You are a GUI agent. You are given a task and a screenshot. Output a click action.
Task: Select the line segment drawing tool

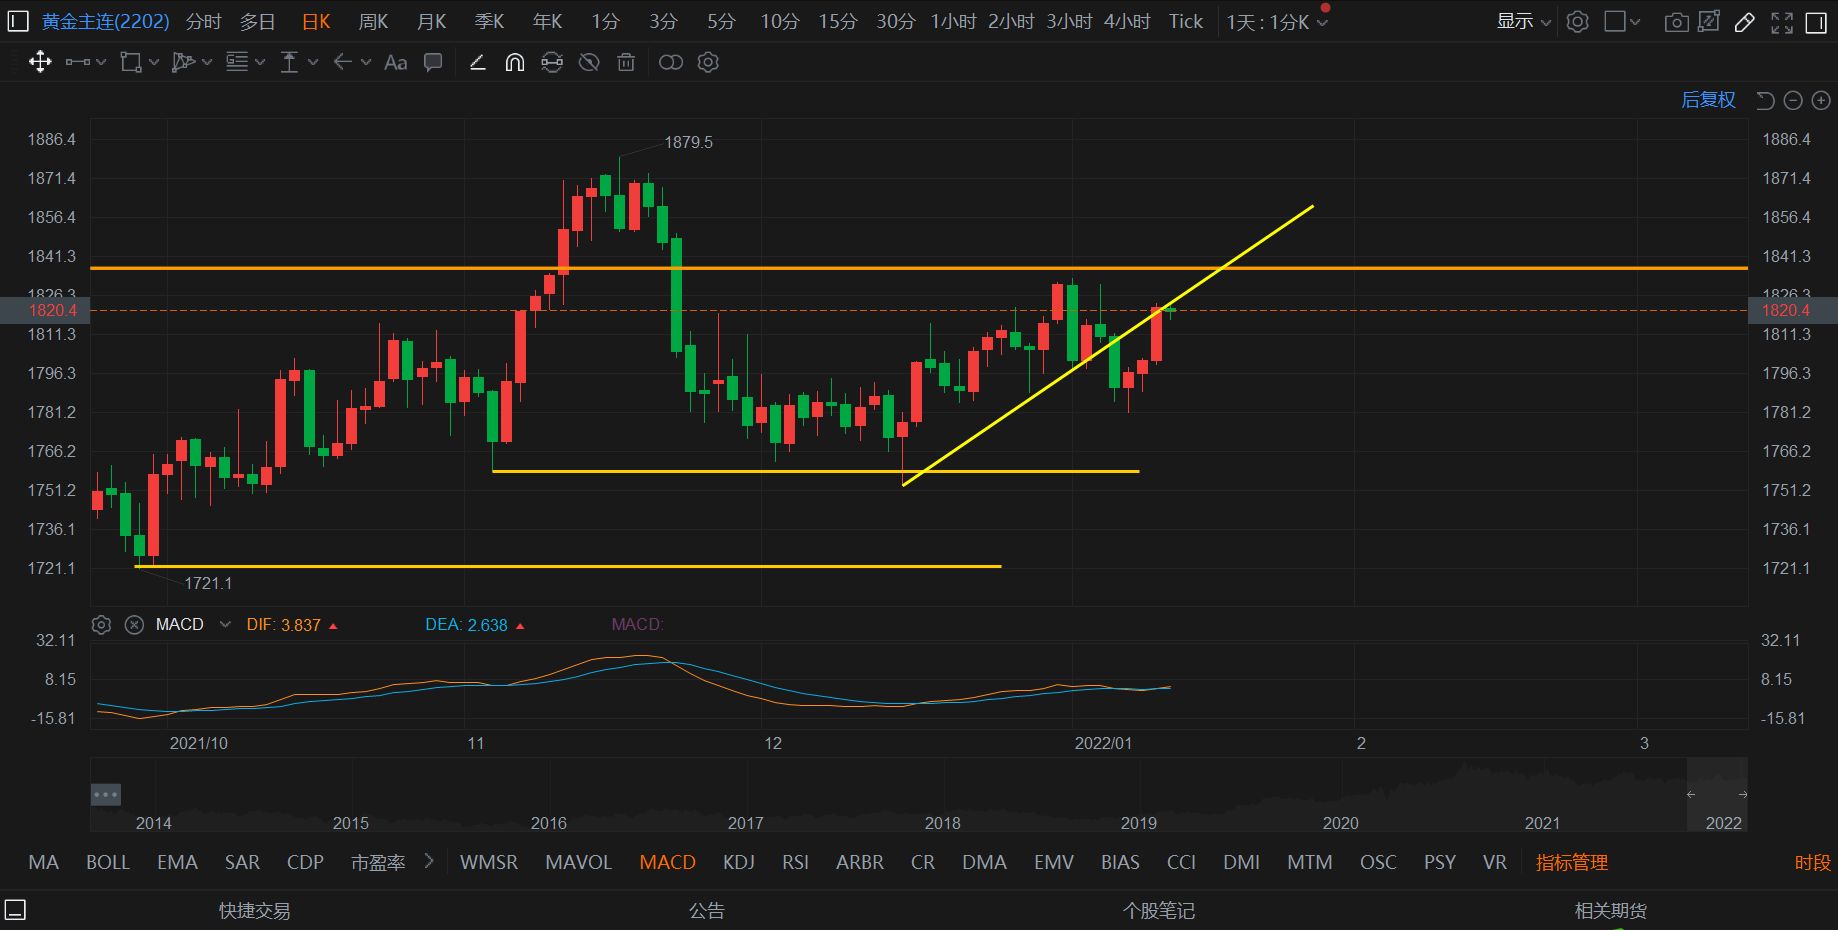(77, 63)
